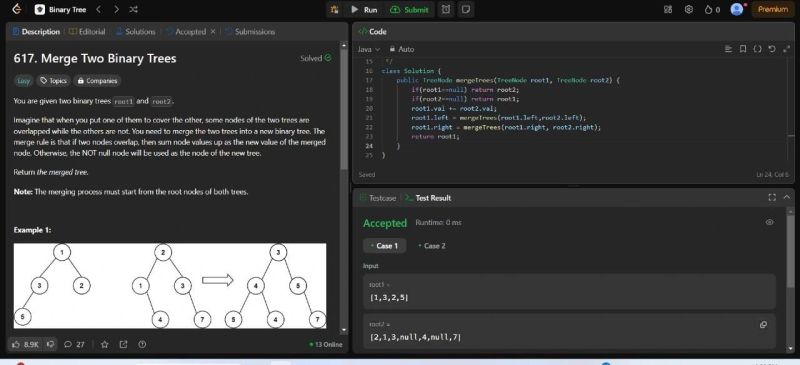Open the Submissions tab
Viewport: 800px width, 365px height.
[x=250, y=32]
